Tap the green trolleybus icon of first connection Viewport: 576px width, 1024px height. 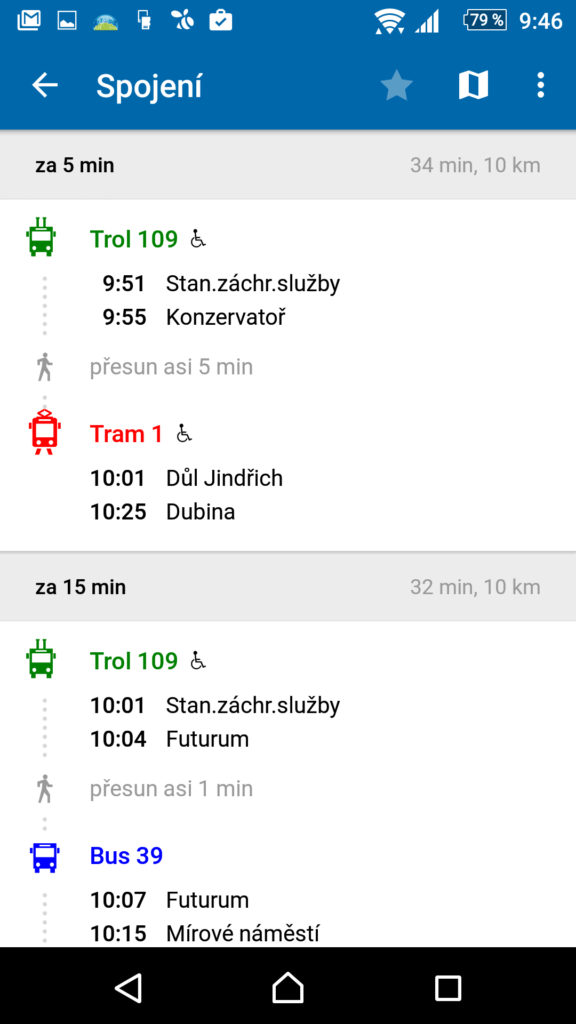41,238
